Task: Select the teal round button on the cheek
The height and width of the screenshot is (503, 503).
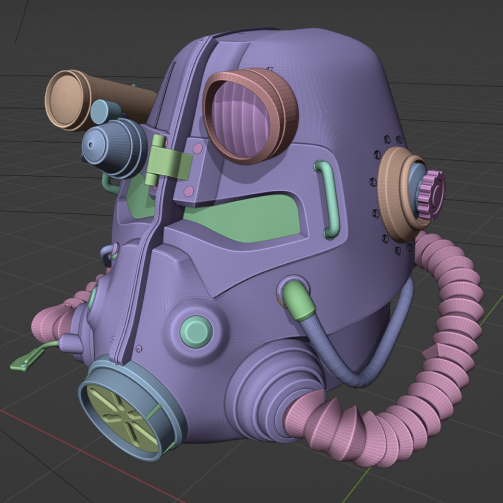Action: pos(196,331)
